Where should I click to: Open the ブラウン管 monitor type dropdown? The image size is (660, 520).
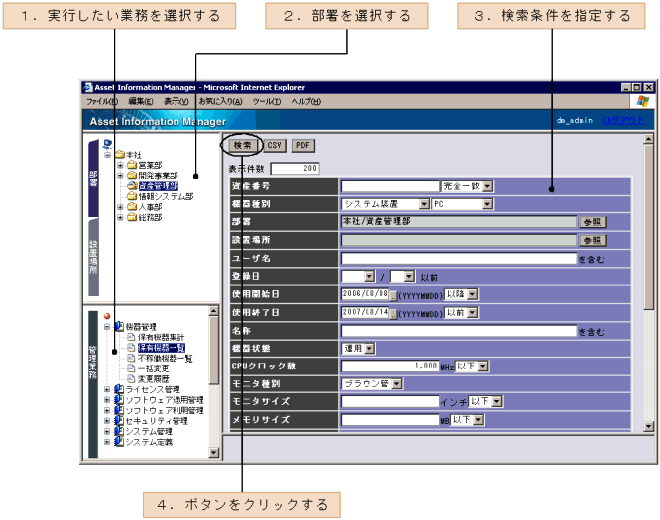click(397, 383)
